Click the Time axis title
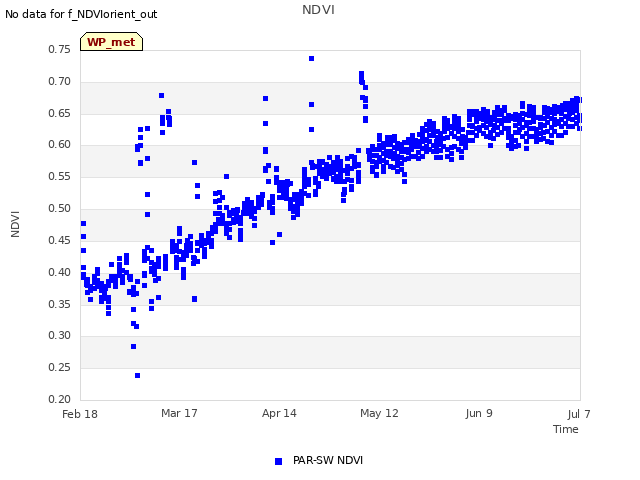The image size is (640, 480). click(566, 429)
